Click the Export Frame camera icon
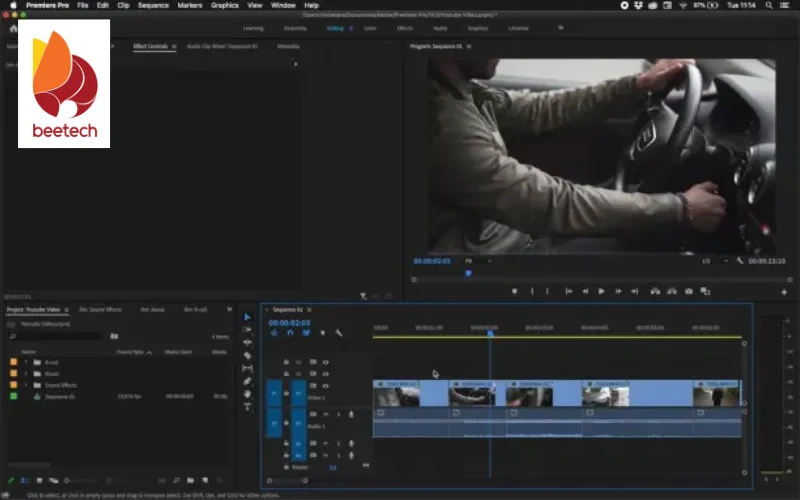 point(688,291)
